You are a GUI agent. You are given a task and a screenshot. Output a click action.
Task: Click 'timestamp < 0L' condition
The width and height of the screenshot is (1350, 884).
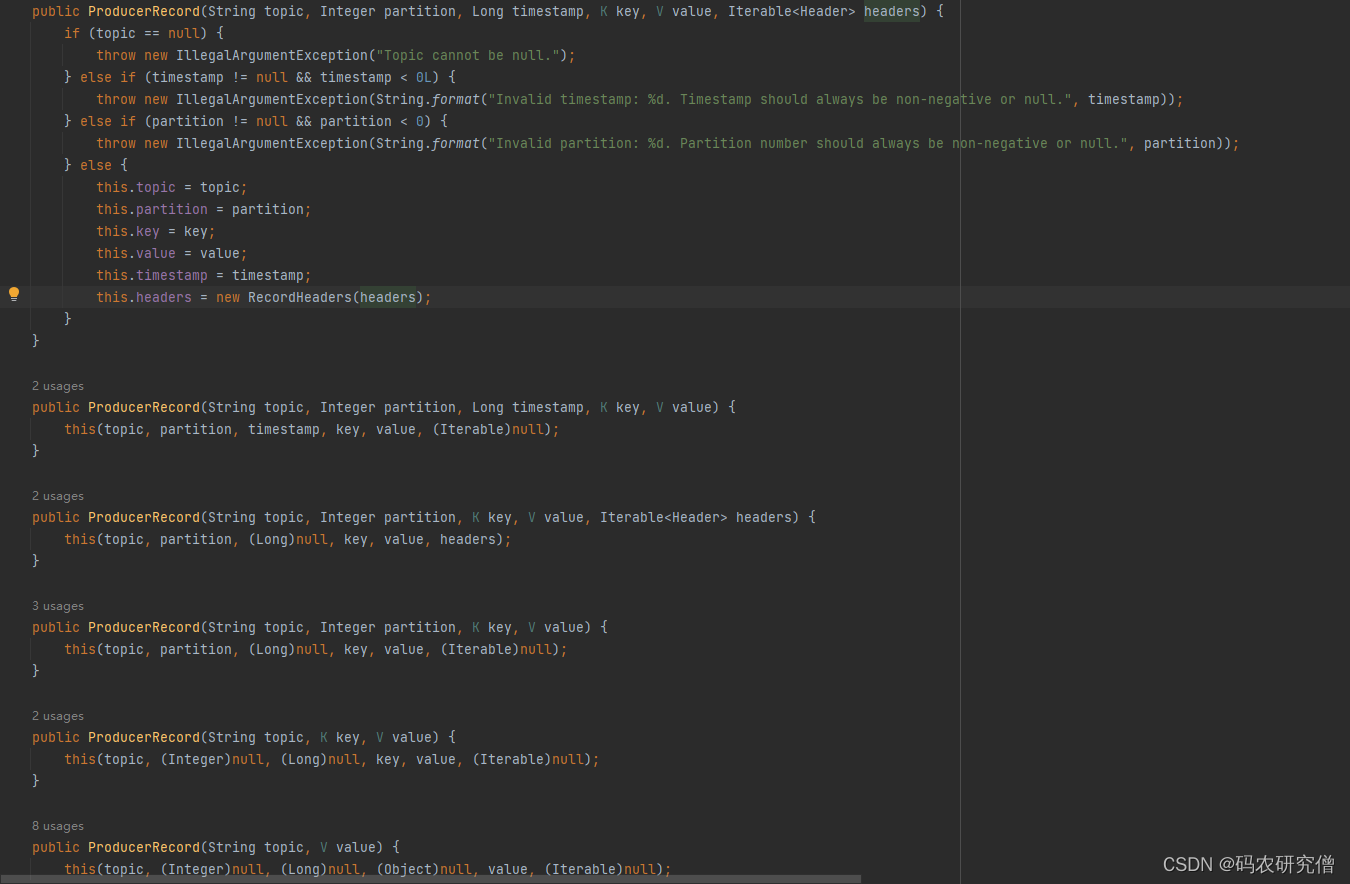(376, 77)
